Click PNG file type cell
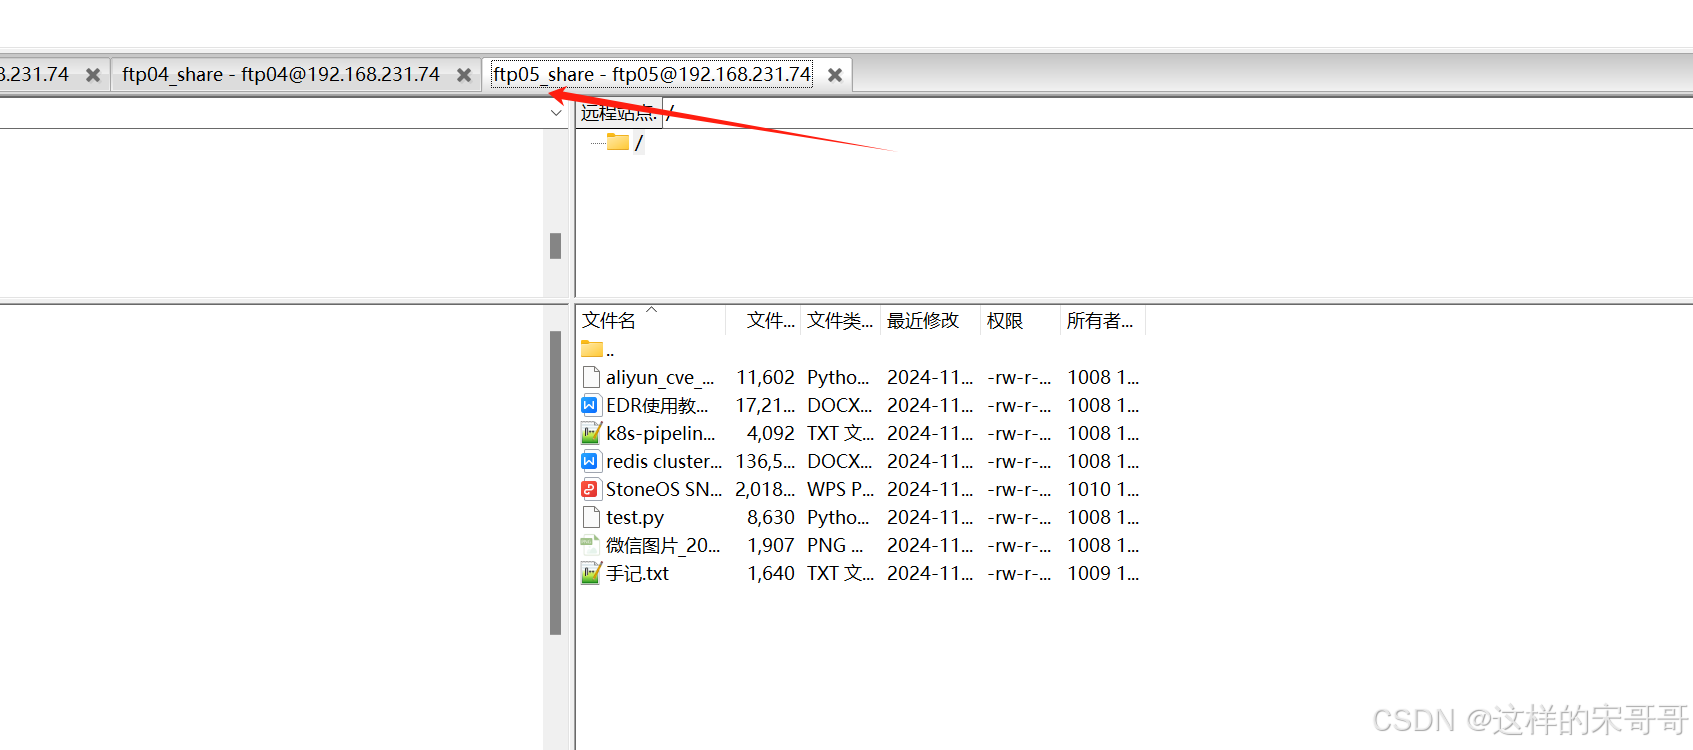The width and height of the screenshot is (1693, 750). point(835,546)
